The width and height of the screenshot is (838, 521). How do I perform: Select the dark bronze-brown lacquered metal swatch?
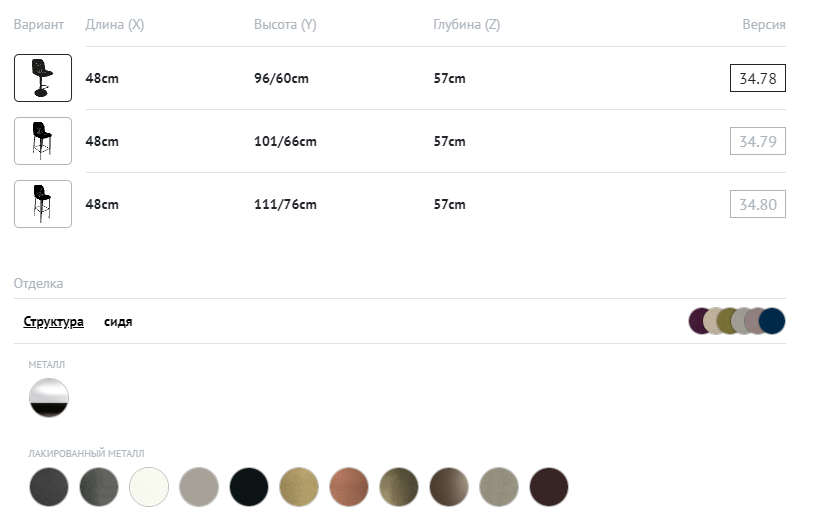point(449,487)
